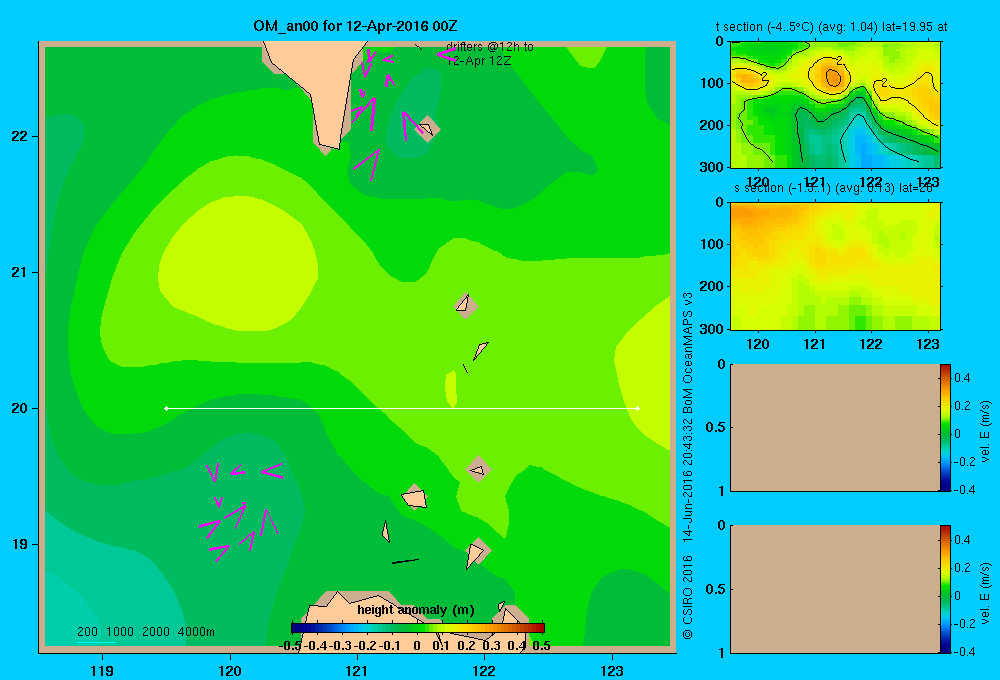This screenshot has width=1000, height=680.
Task: Click the west endpoint of white transect line
Action: [x=166, y=408]
